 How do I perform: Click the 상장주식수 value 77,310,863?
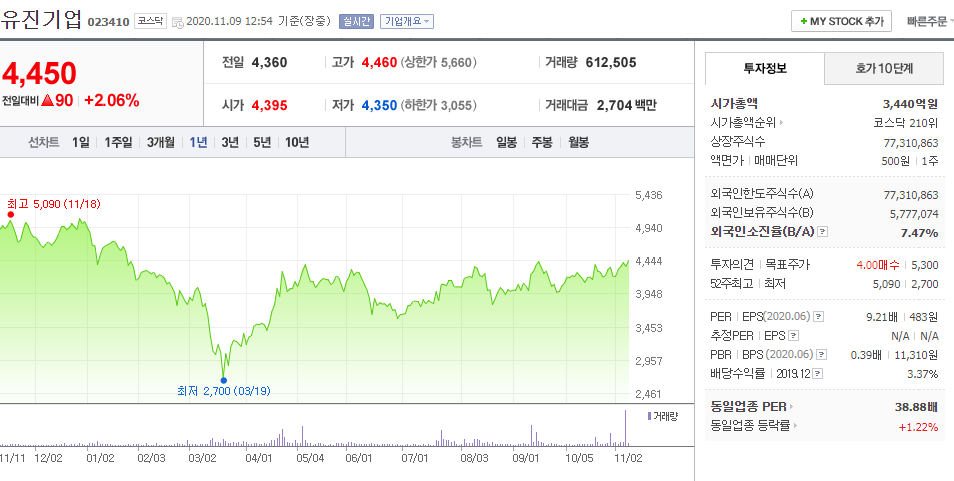click(911, 142)
